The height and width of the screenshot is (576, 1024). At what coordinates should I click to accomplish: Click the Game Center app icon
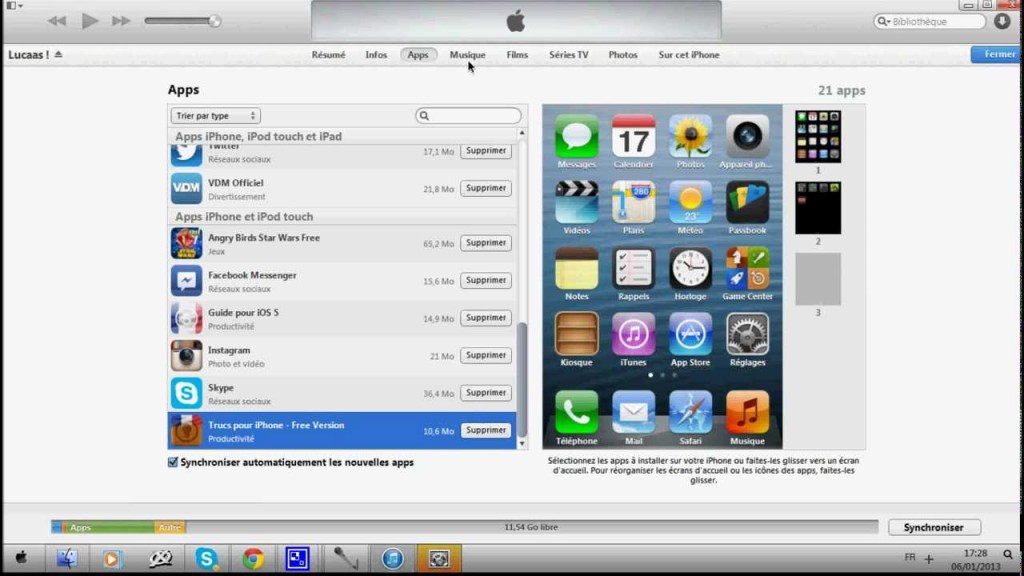tap(747, 268)
